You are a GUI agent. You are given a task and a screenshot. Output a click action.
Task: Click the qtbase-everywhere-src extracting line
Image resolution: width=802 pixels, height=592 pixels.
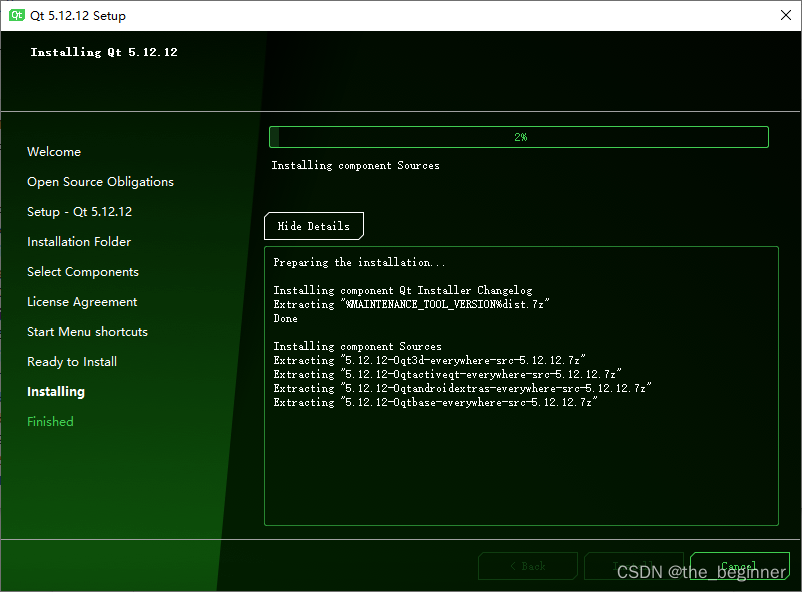coord(435,402)
